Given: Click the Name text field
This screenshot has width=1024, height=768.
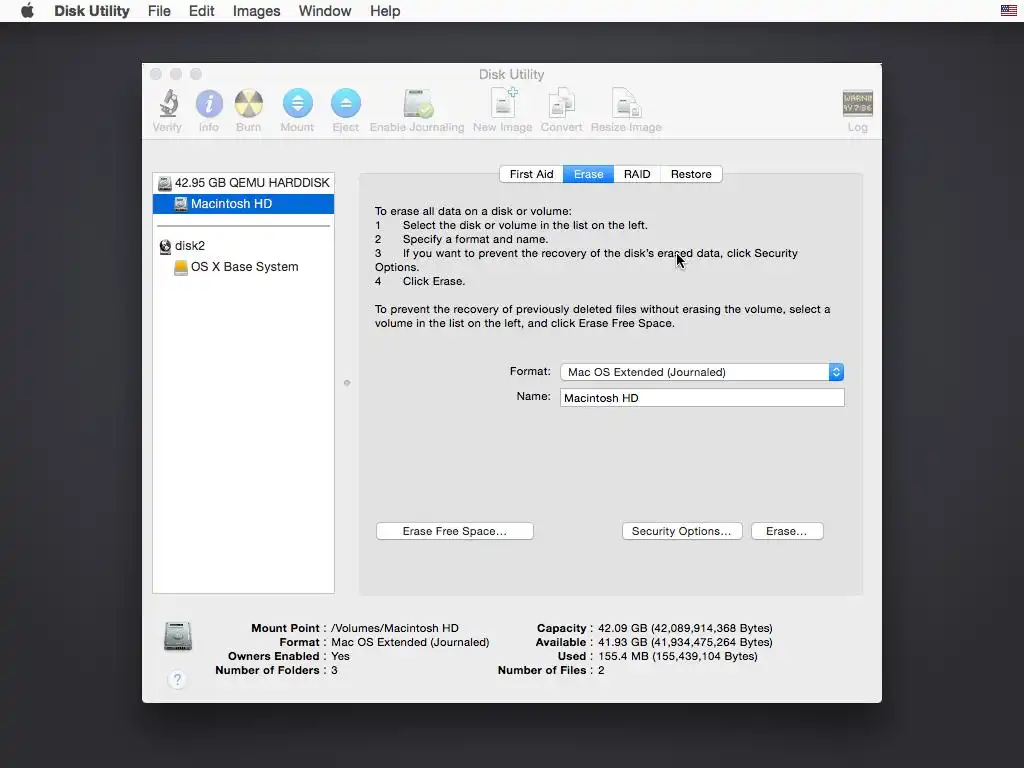Looking at the screenshot, I should pos(702,398).
